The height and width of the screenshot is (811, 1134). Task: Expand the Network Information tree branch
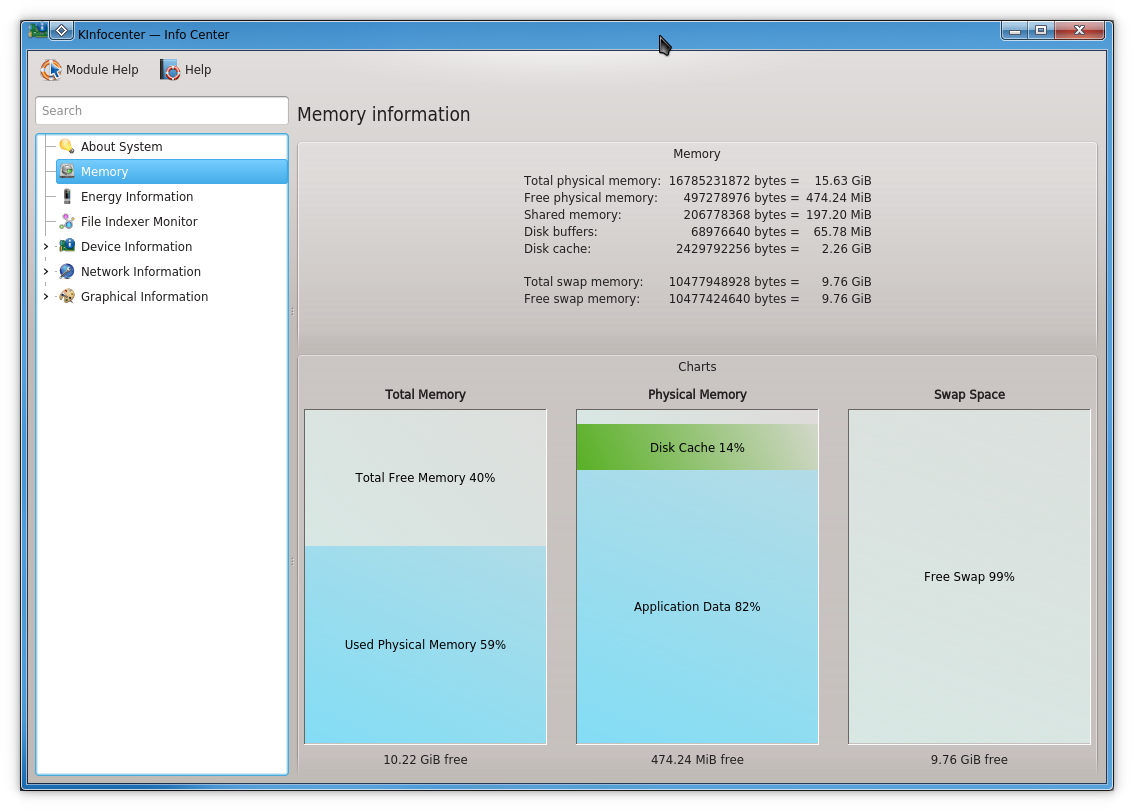point(46,271)
